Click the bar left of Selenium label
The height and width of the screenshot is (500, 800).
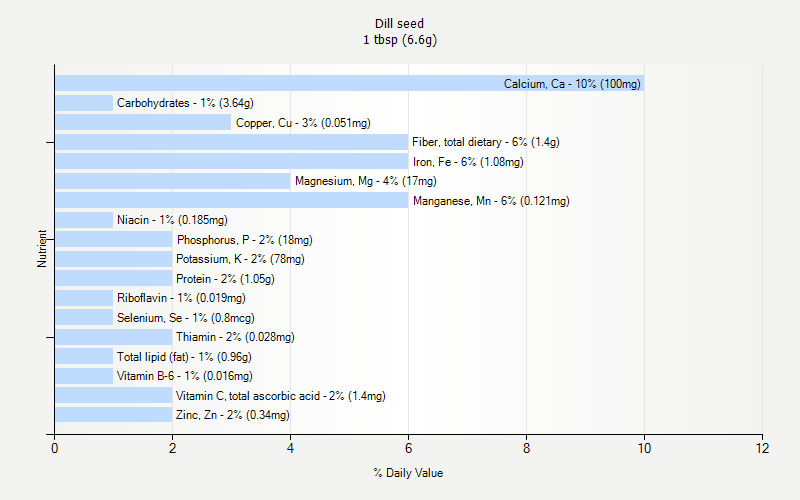pos(84,317)
